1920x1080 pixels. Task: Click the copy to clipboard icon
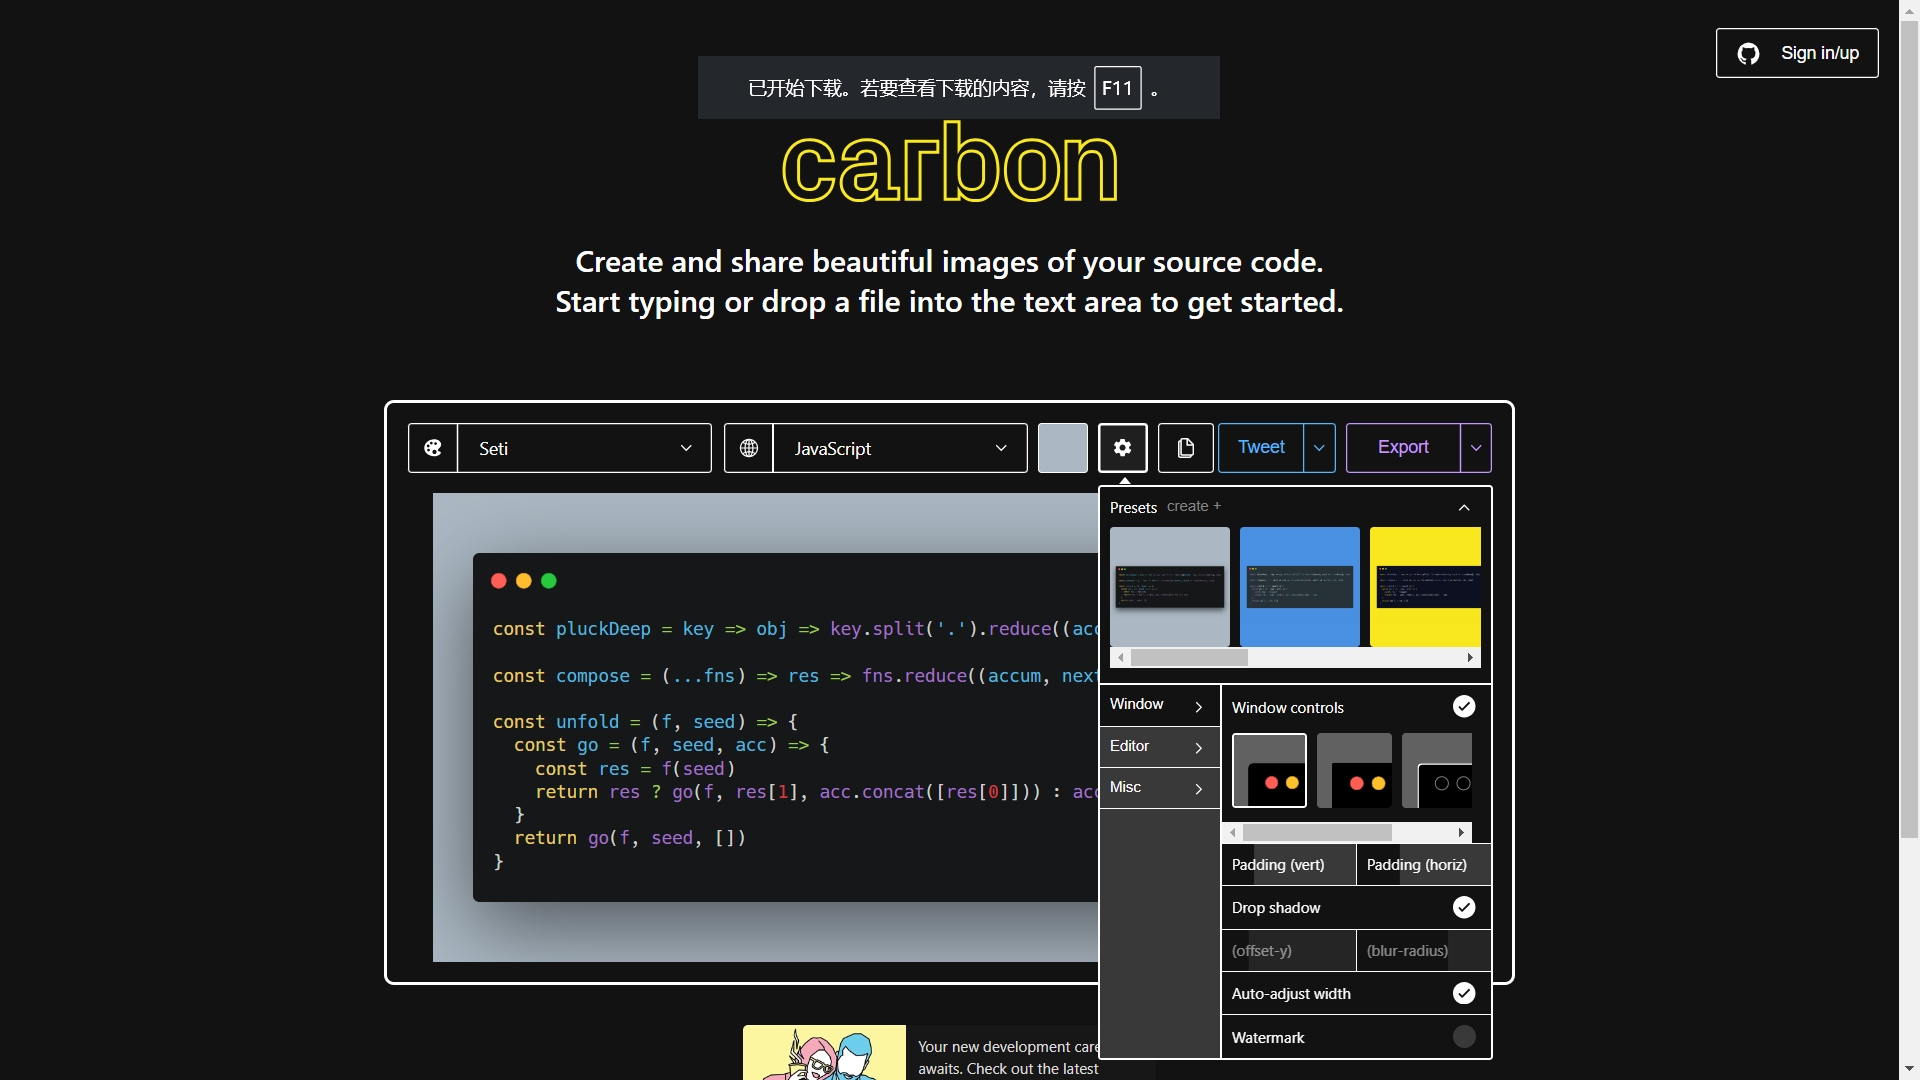1186,448
